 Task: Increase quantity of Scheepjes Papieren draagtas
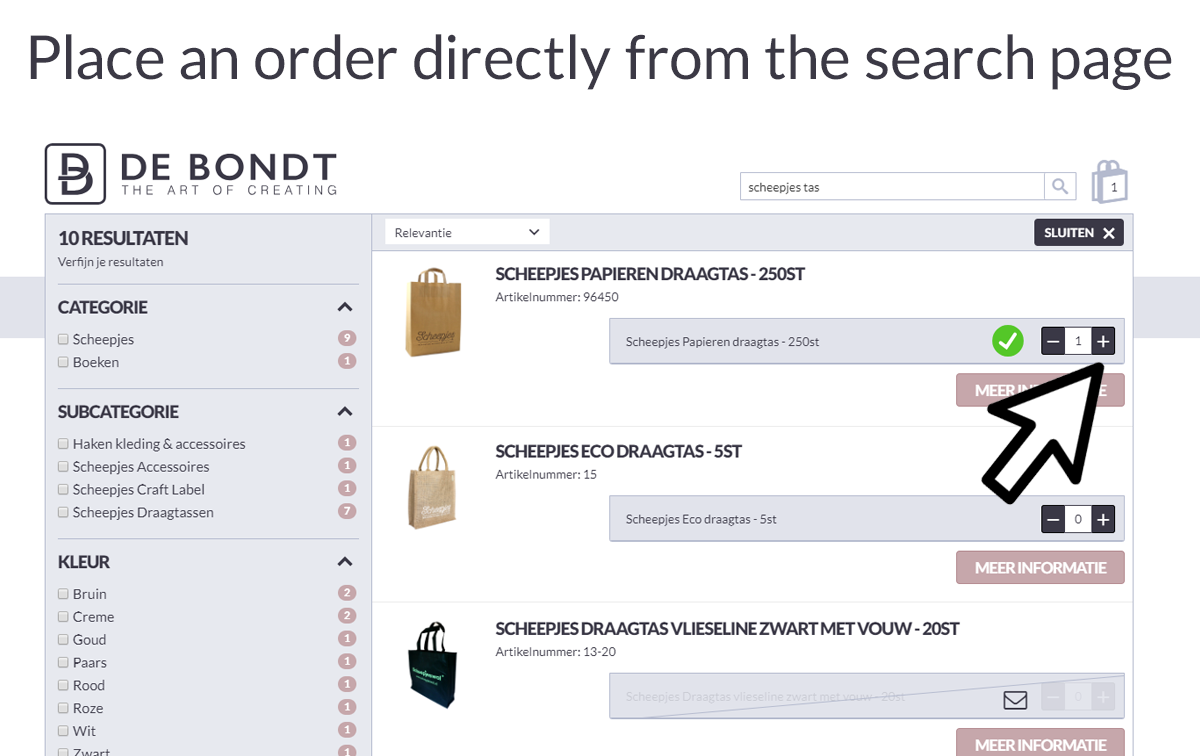(1103, 342)
